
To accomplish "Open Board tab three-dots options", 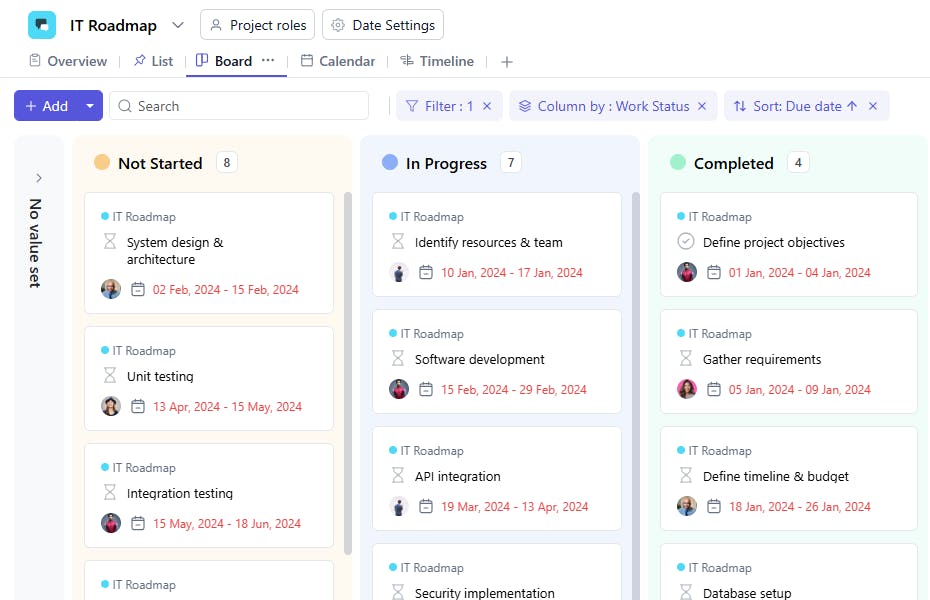I will tap(268, 60).
